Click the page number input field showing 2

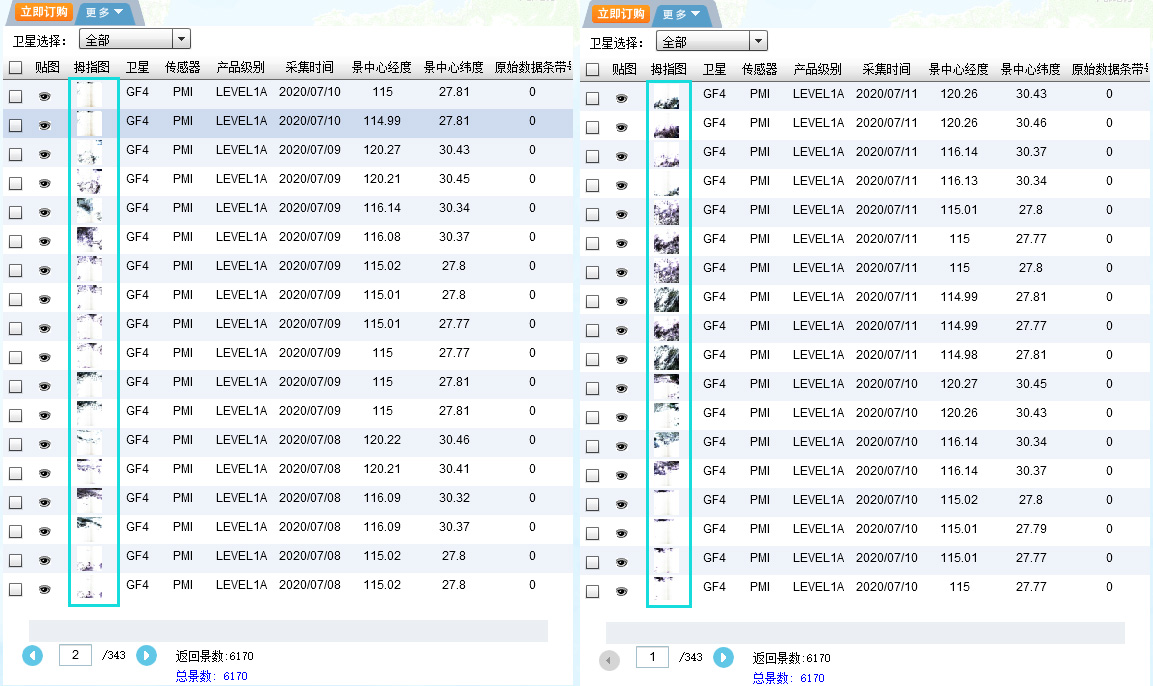point(74,655)
